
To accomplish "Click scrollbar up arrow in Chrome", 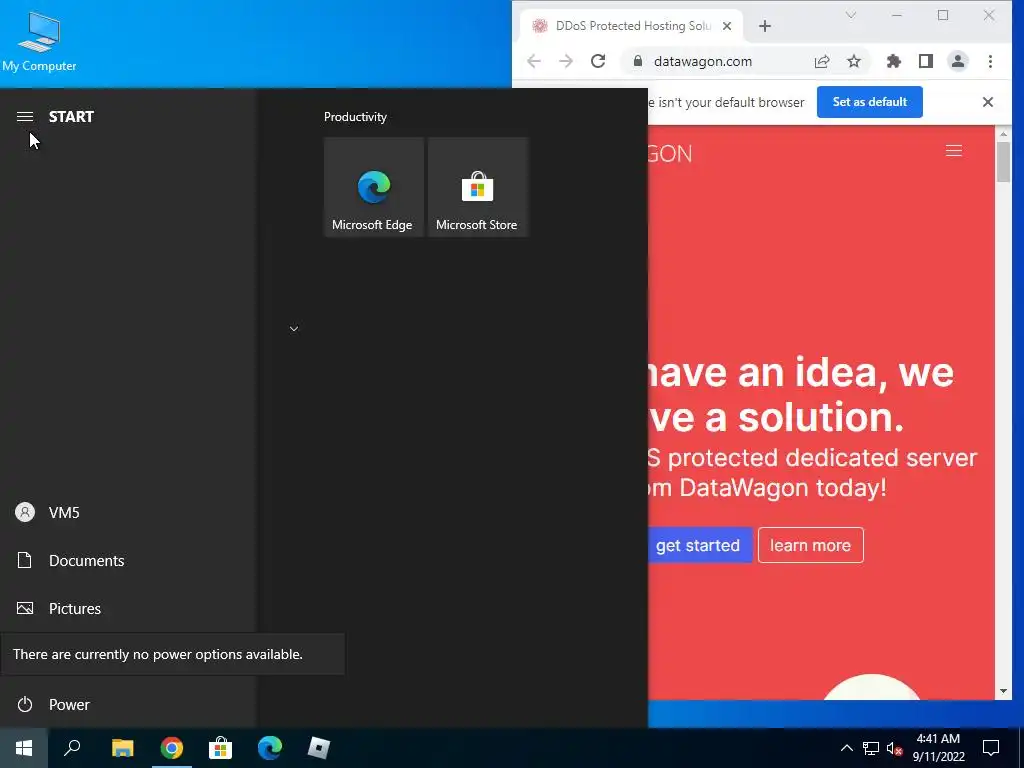I will (x=1003, y=133).
